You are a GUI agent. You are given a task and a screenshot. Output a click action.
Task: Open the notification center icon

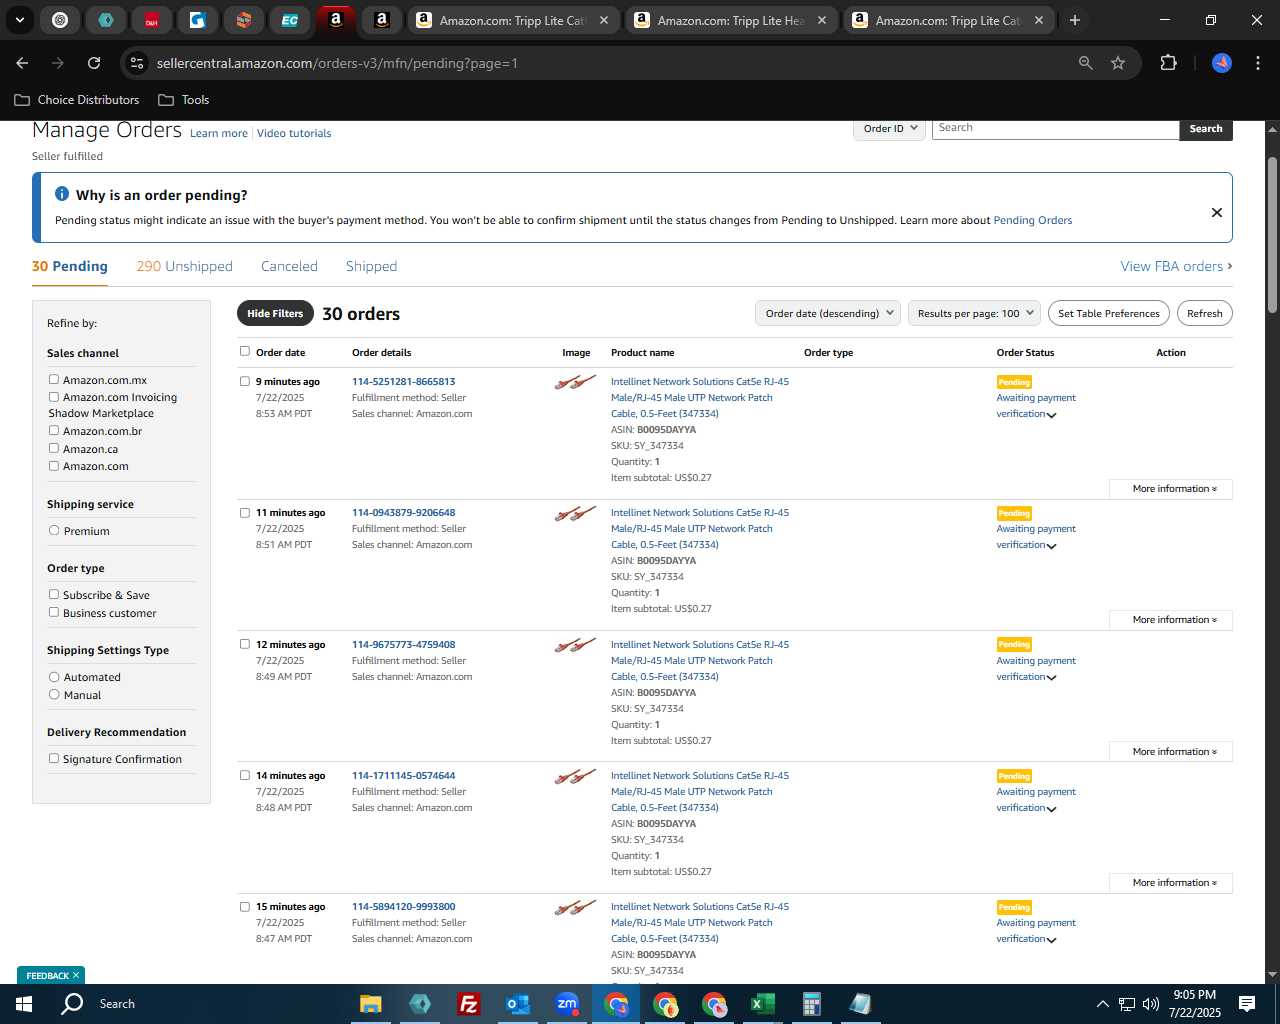click(1247, 1004)
